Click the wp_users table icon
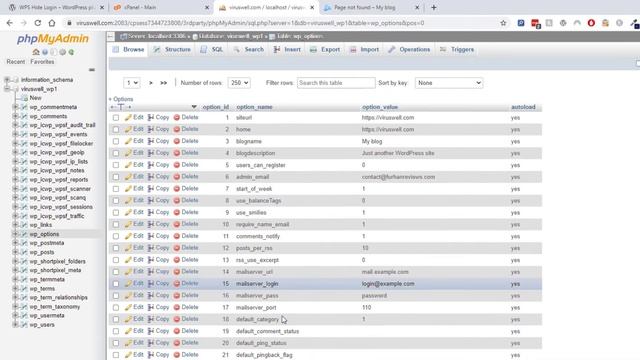Image resolution: width=640 pixels, height=360 pixels. tap(24, 325)
